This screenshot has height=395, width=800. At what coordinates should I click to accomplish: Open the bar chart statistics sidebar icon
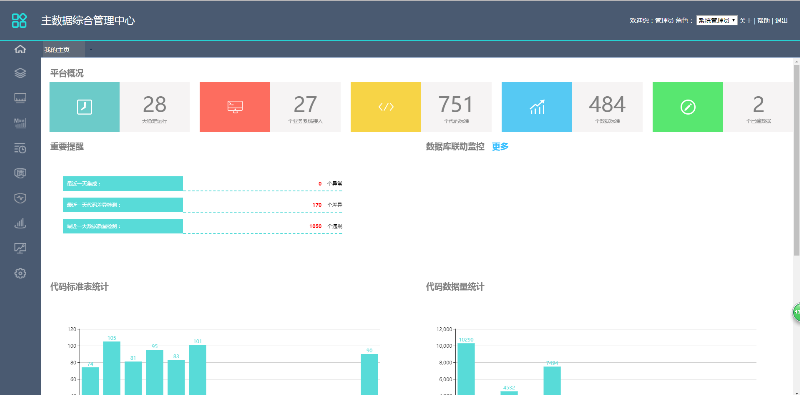pos(20,223)
